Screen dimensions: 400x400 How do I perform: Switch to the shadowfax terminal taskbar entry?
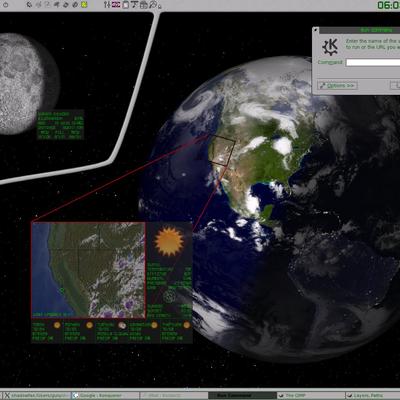(x=37, y=395)
